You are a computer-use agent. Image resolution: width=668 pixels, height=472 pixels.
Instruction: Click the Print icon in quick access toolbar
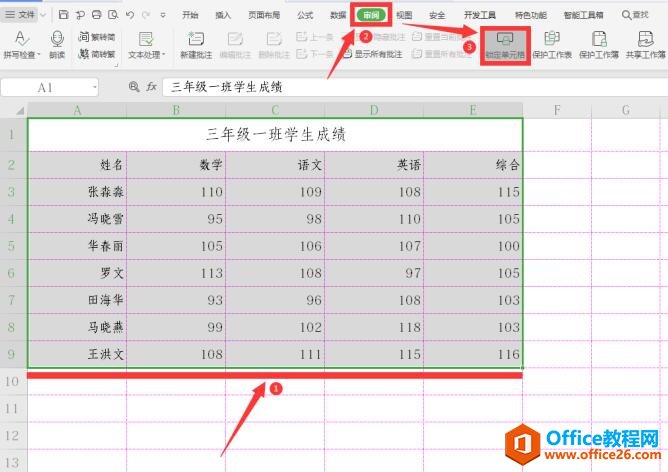tap(97, 15)
